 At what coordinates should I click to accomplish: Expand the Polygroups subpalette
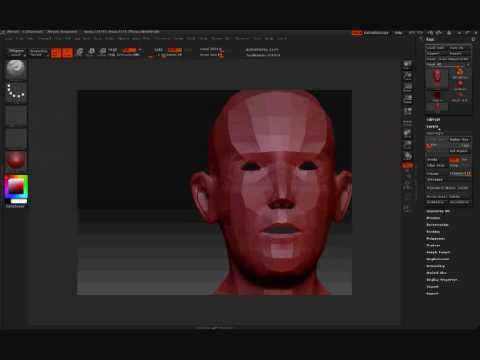click(436, 239)
